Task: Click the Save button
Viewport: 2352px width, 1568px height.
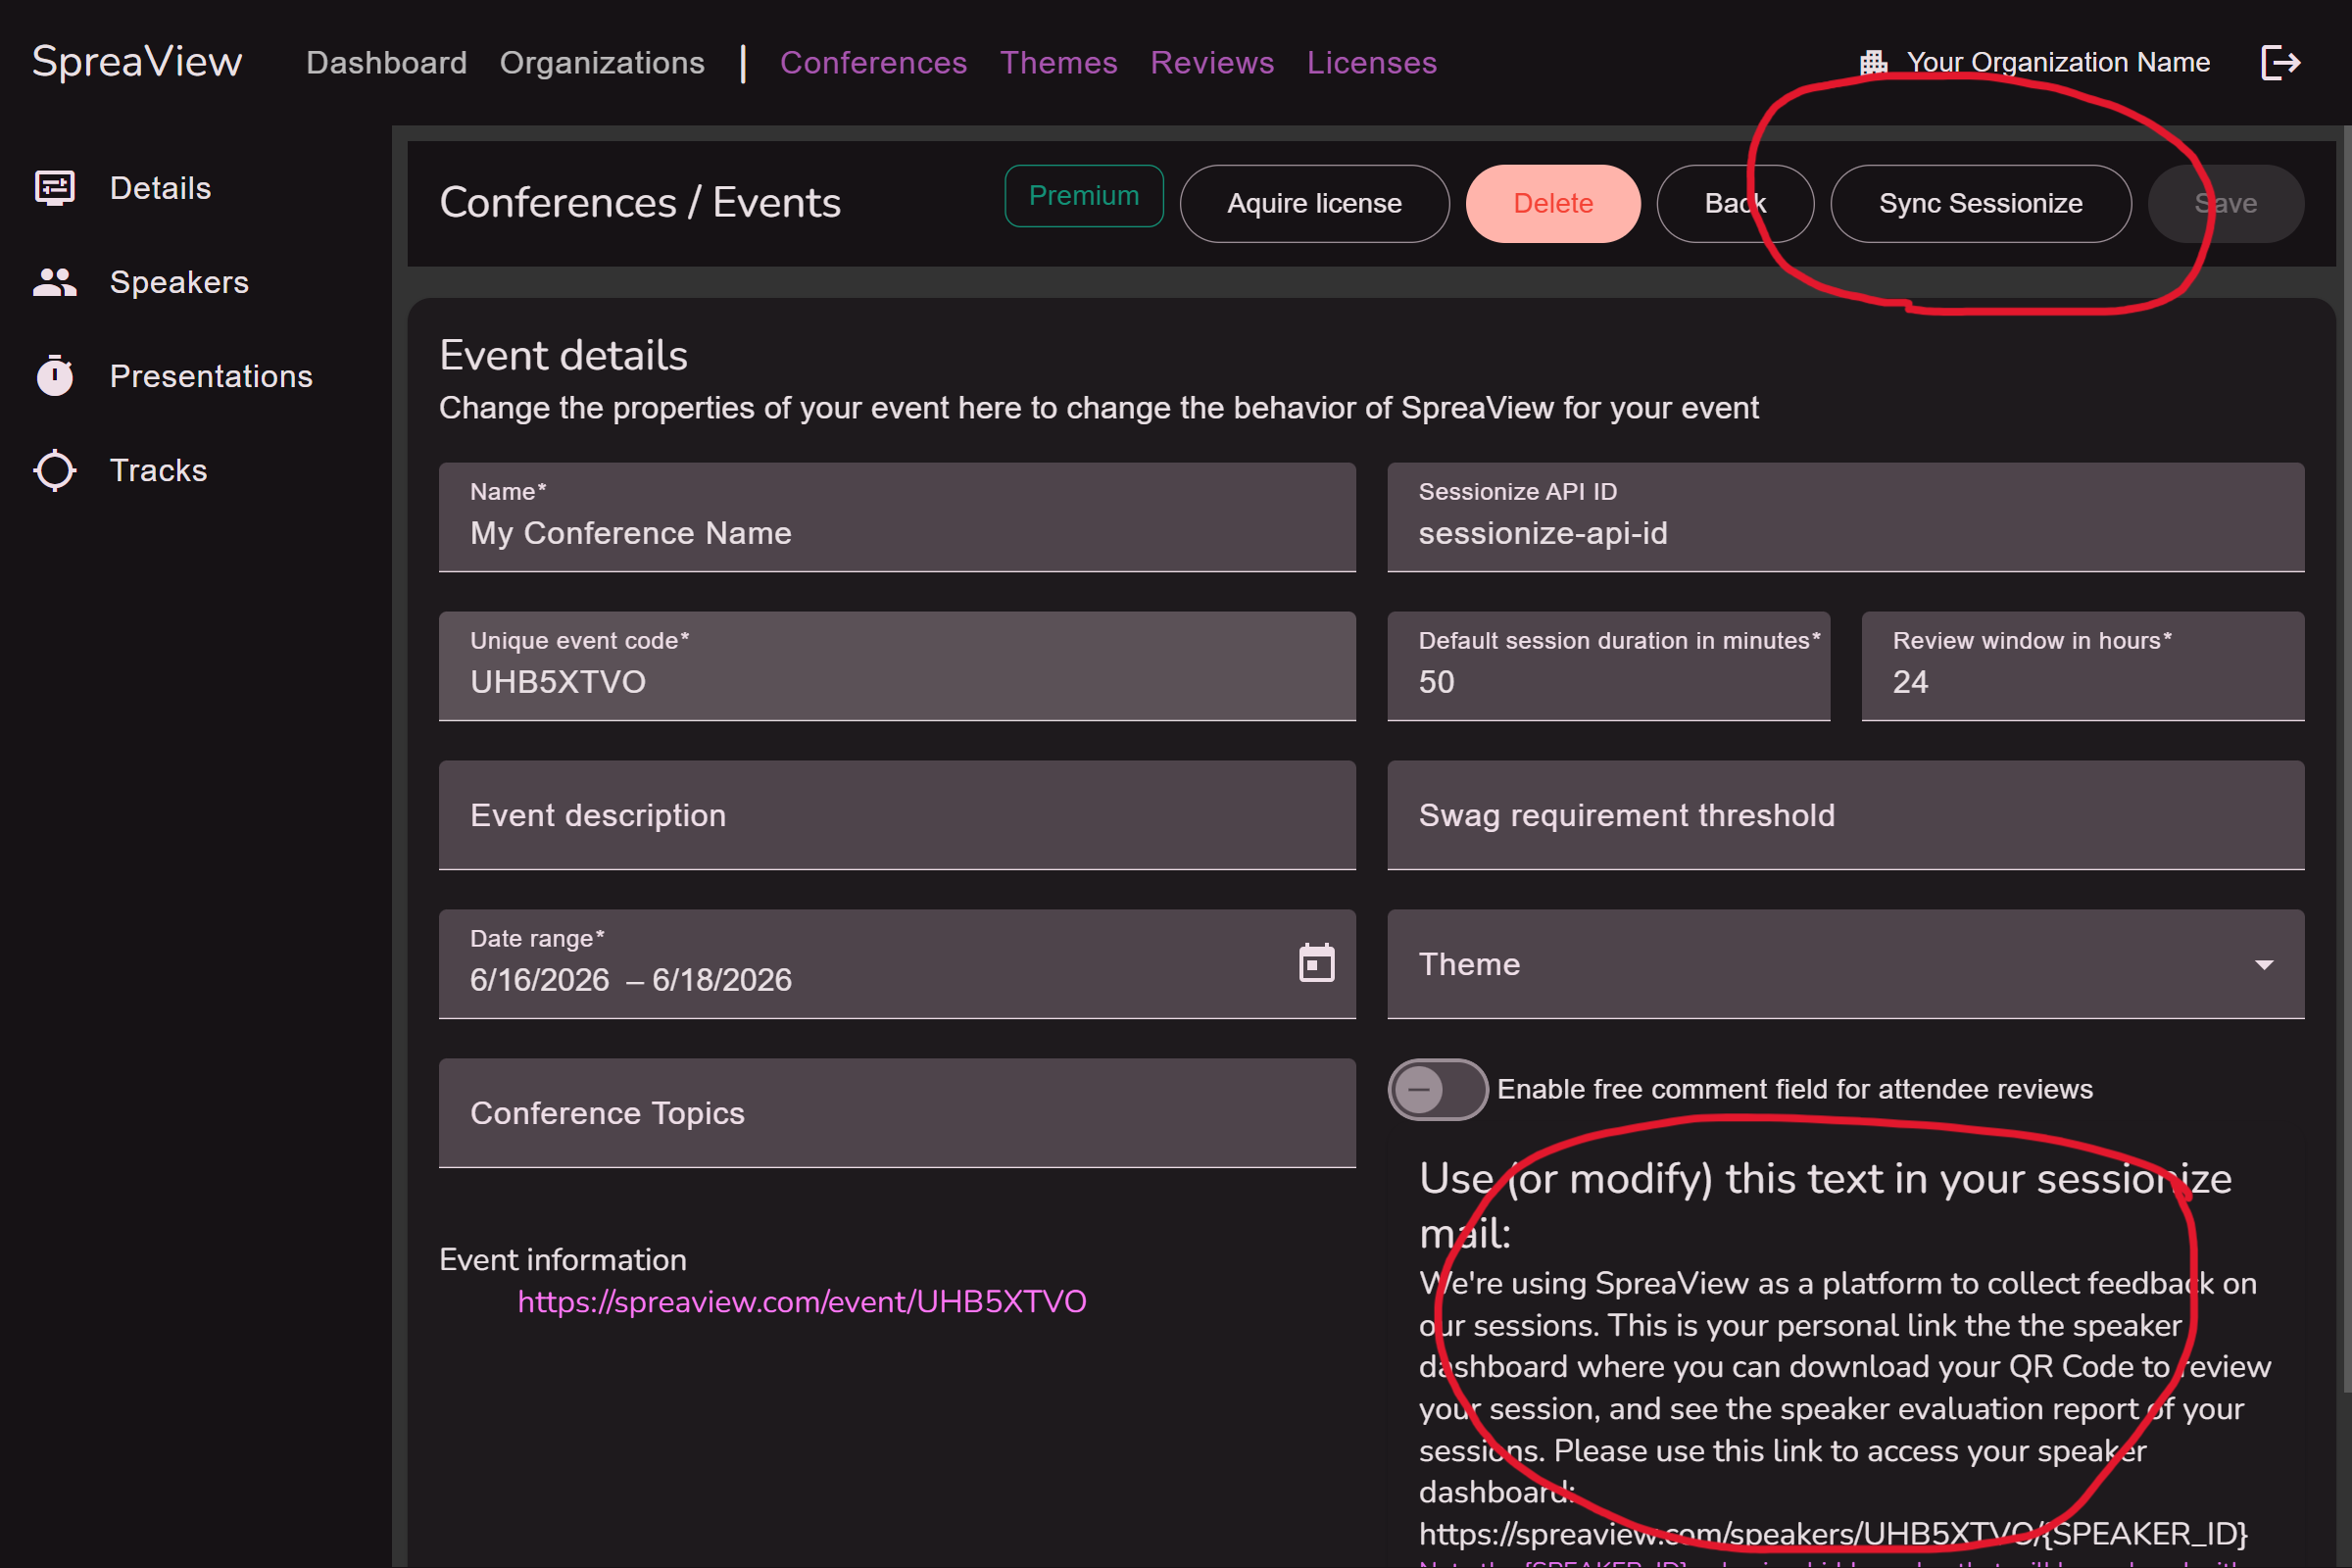Action: [2225, 204]
